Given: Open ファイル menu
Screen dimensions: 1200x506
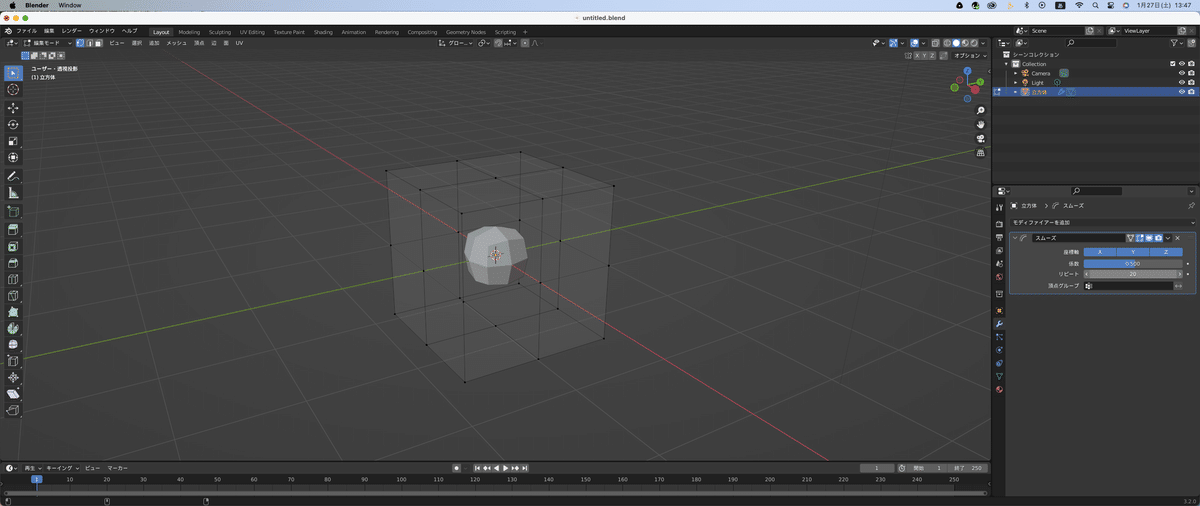Looking at the screenshot, I should click(x=27, y=31).
